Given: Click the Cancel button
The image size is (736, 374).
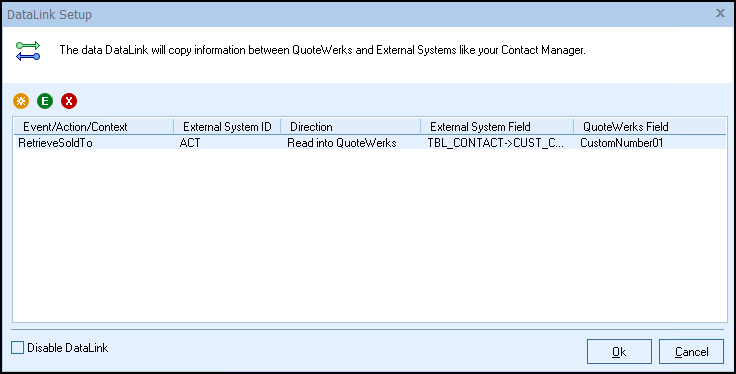Looking at the screenshot, I should coord(691,351).
